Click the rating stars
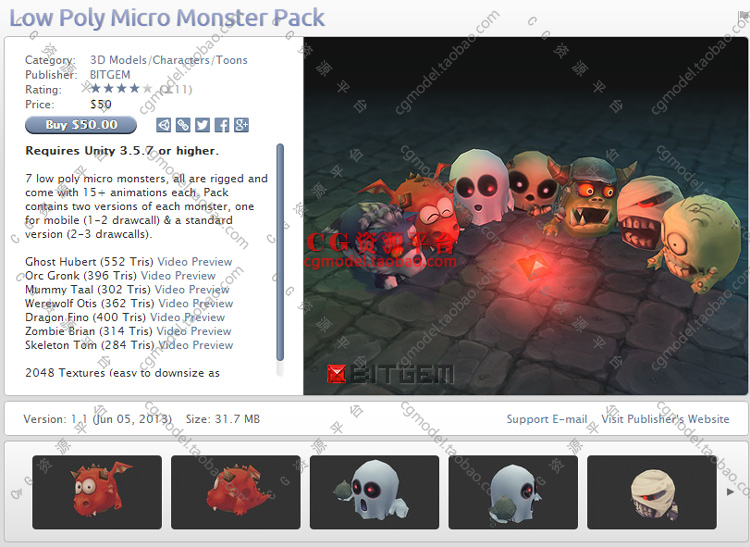The height and width of the screenshot is (547, 750). point(121,88)
